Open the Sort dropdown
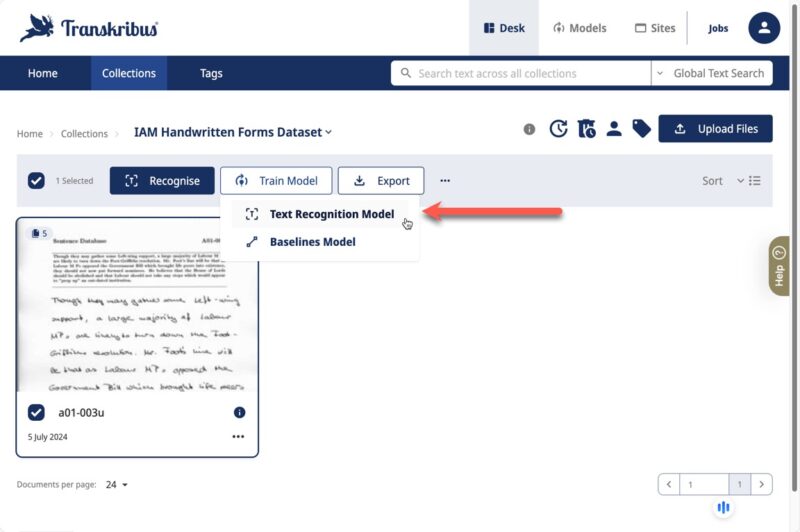800x532 pixels. [722, 181]
